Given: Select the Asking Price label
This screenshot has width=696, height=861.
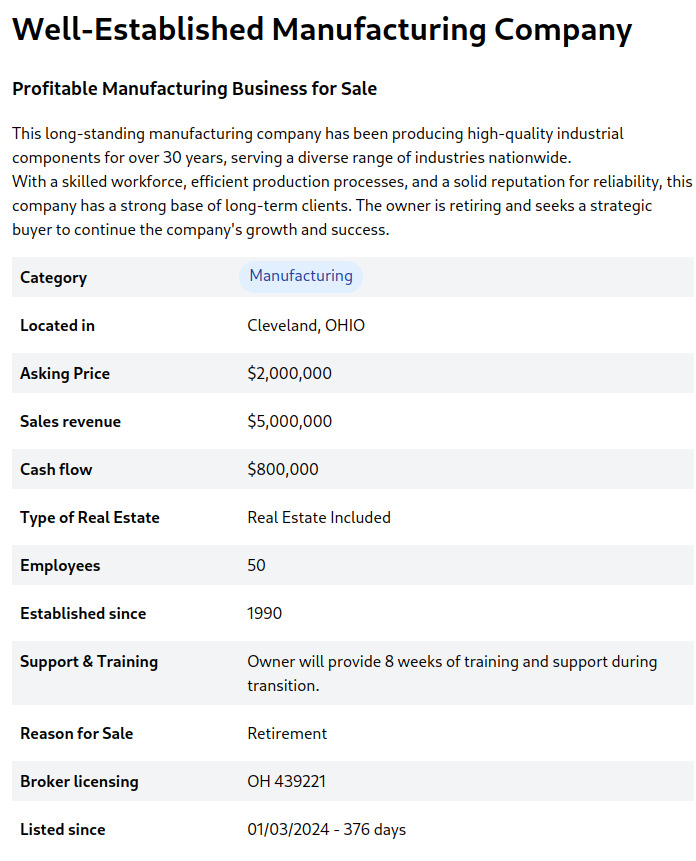Looking at the screenshot, I should pyautogui.click(x=65, y=374).
